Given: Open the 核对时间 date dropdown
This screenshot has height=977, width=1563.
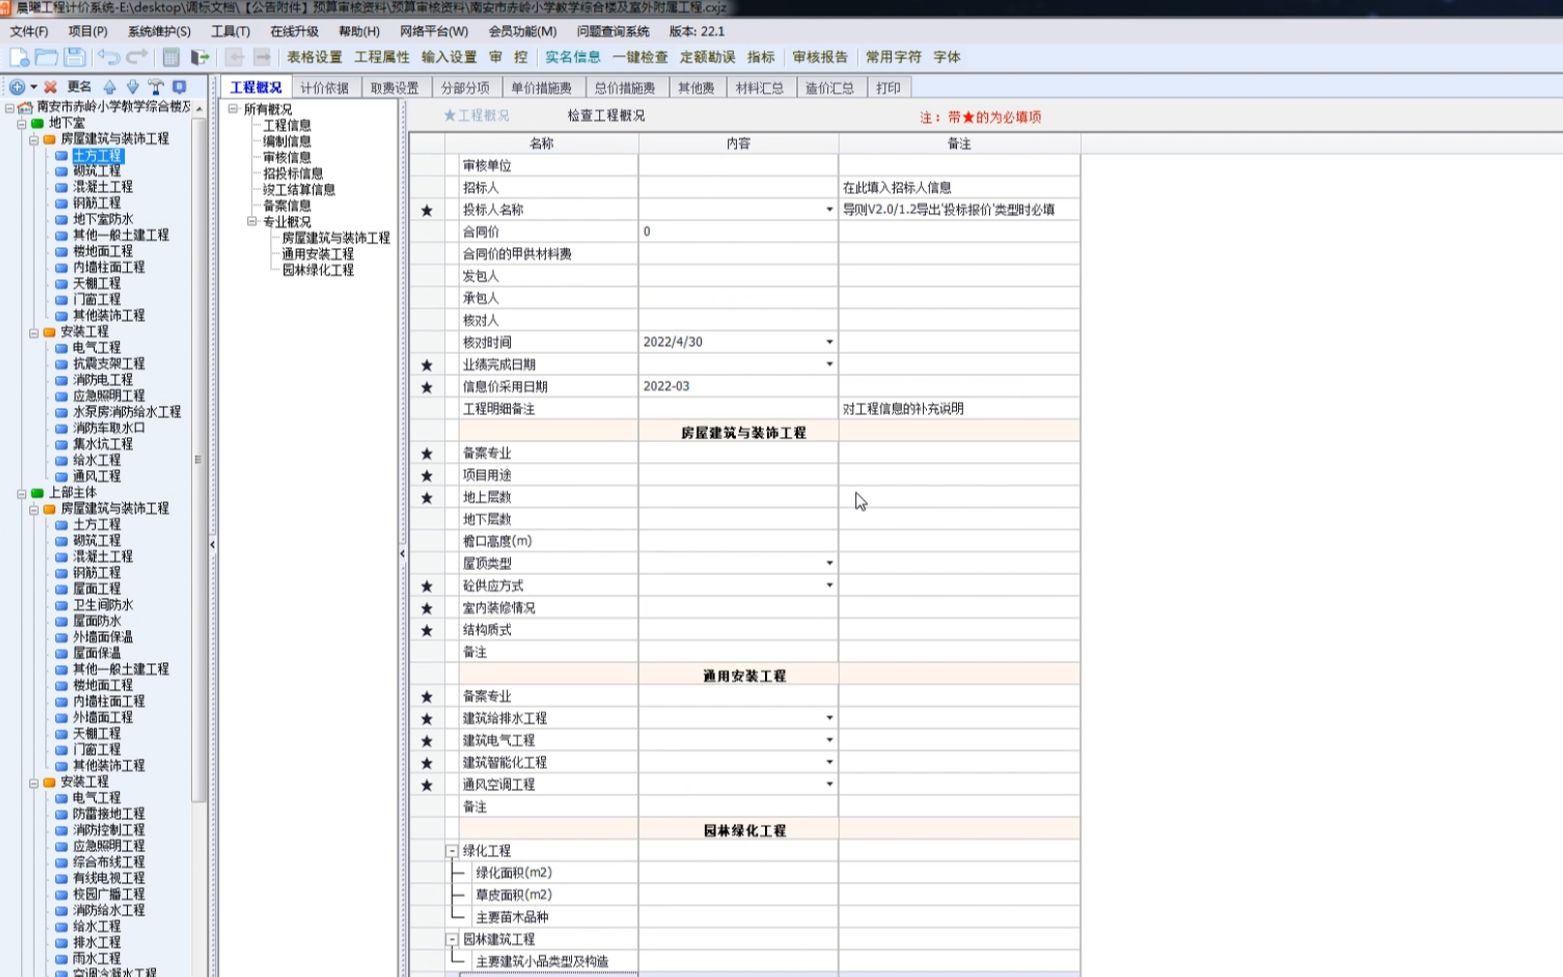Looking at the screenshot, I should pyautogui.click(x=829, y=342).
